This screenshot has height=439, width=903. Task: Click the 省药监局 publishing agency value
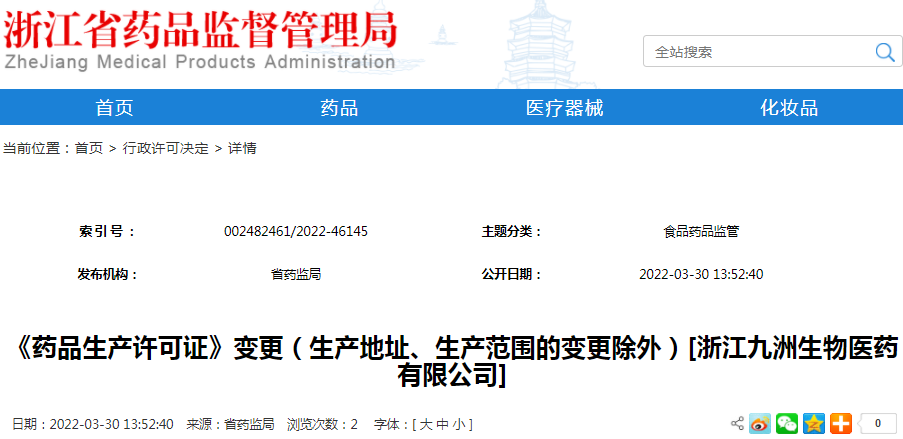coord(296,274)
